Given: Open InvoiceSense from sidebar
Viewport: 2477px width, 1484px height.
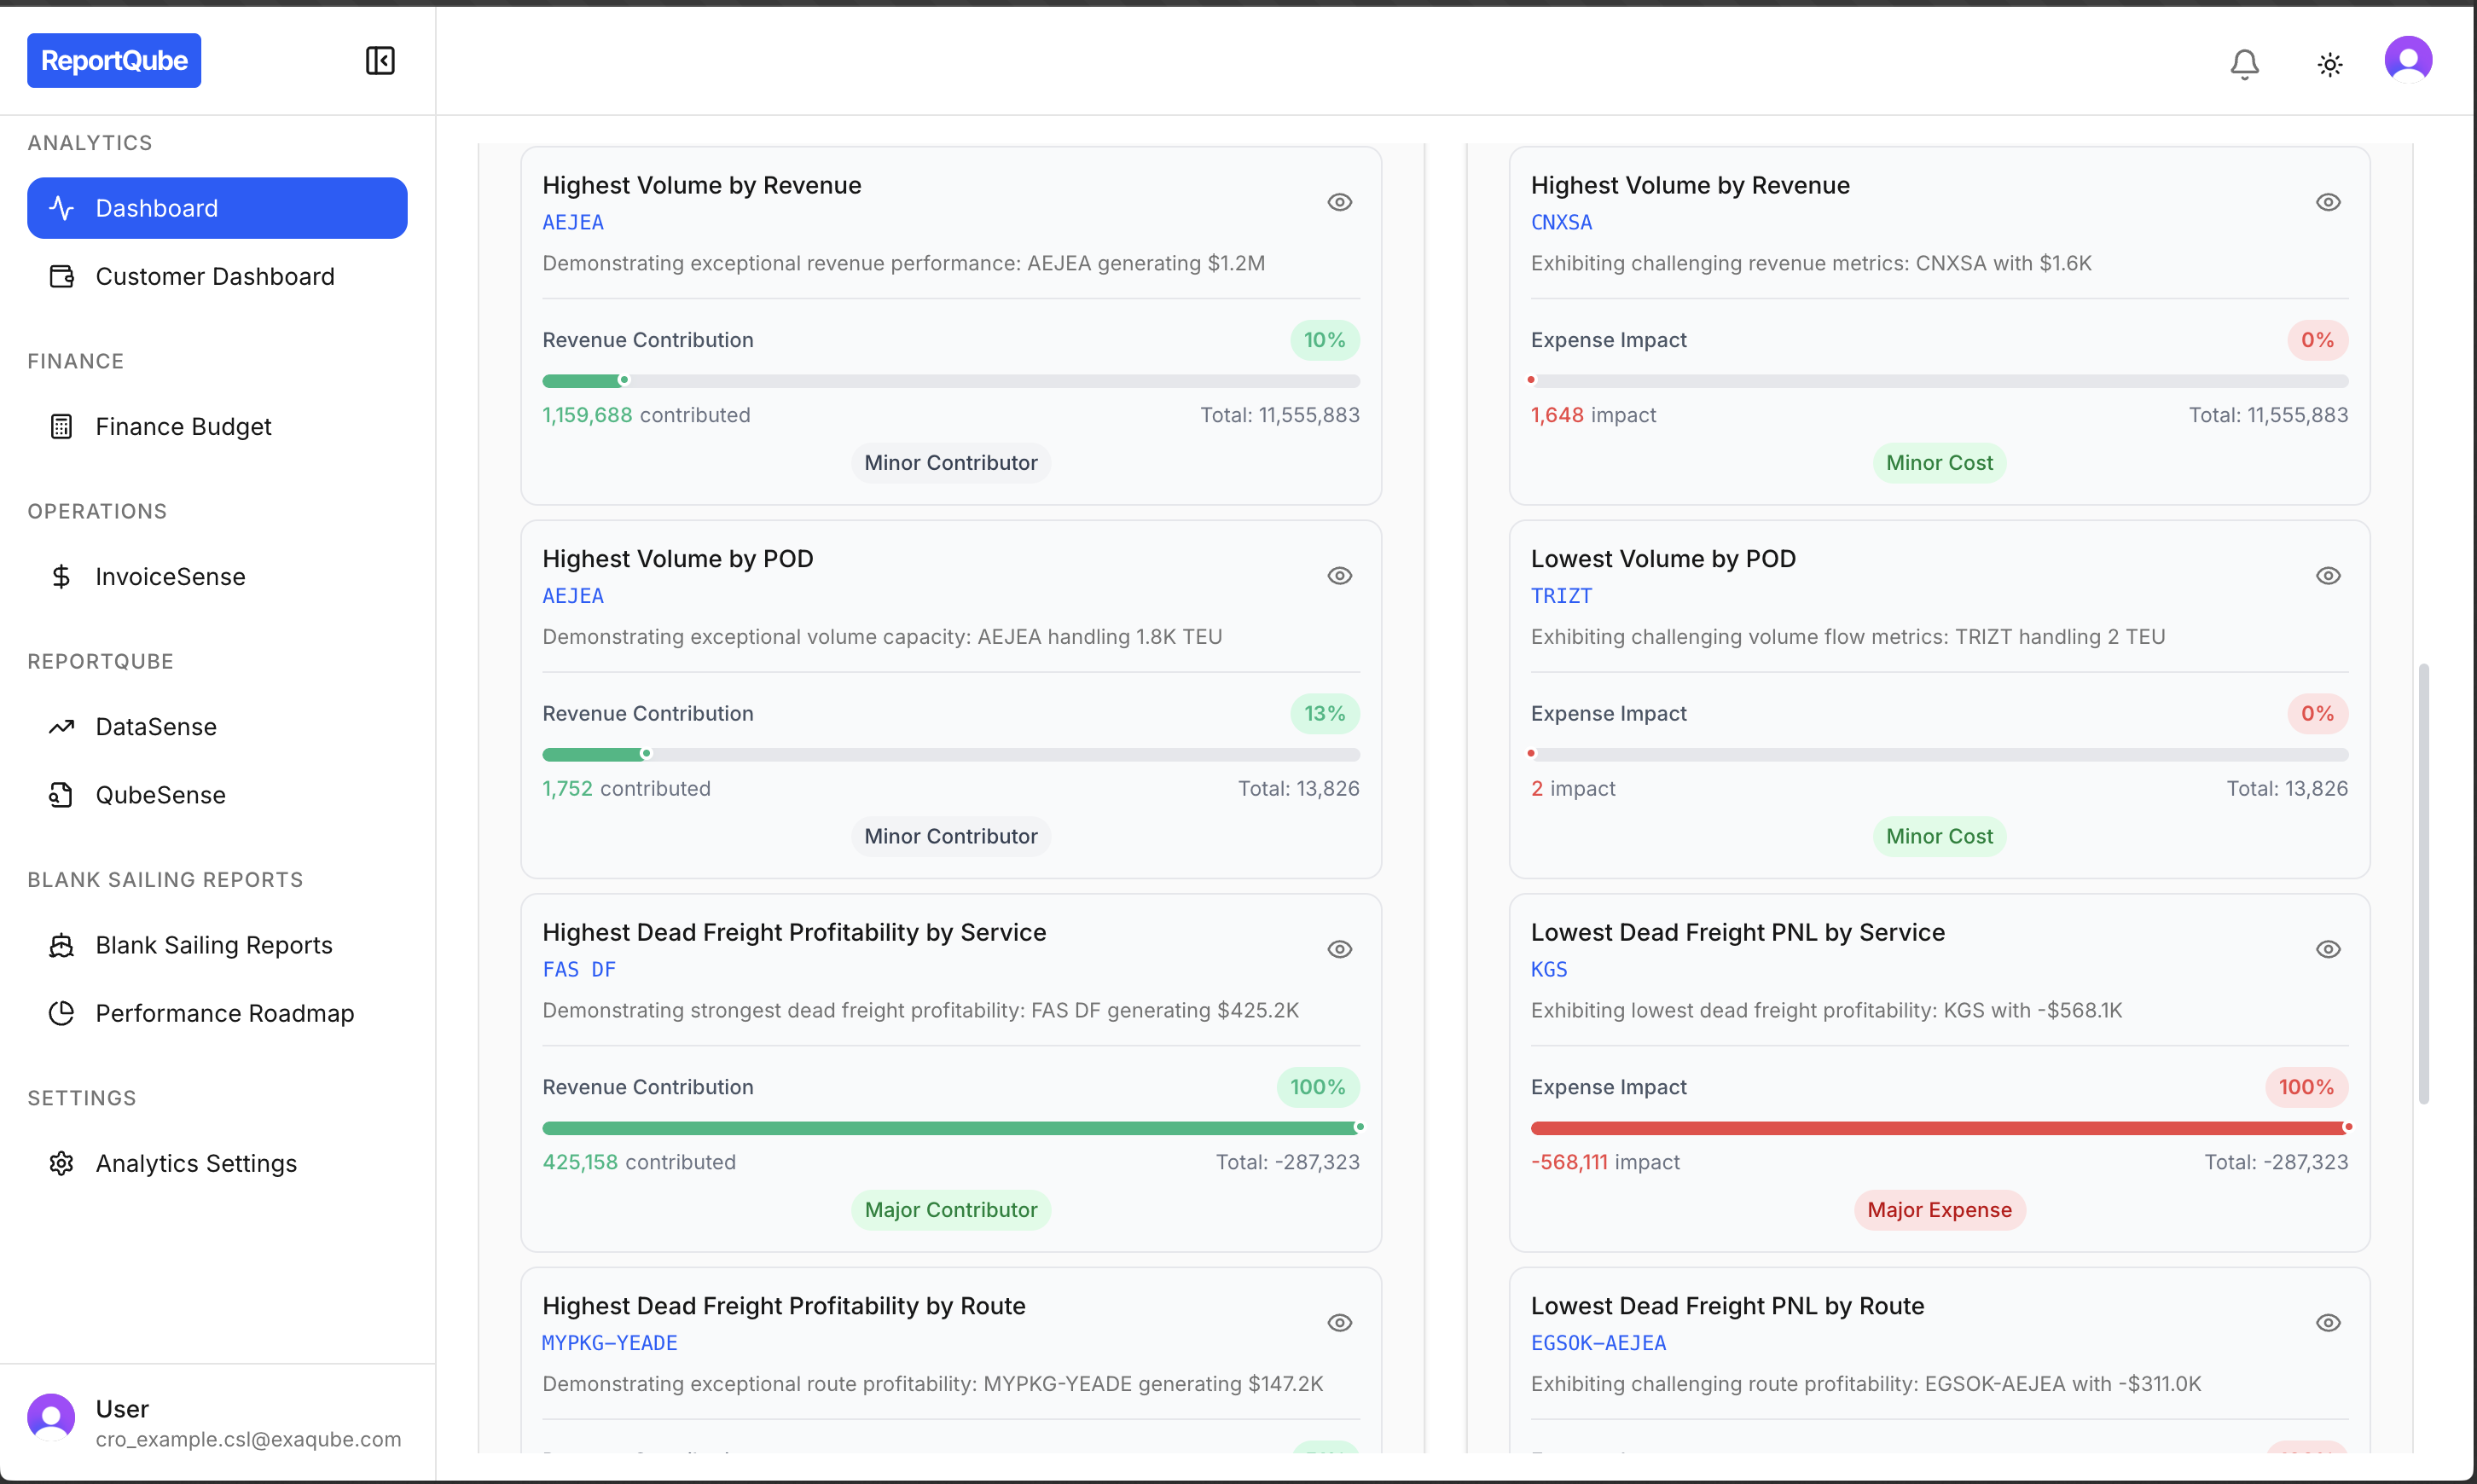Looking at the screenshot, I should (x=217, y=576).
